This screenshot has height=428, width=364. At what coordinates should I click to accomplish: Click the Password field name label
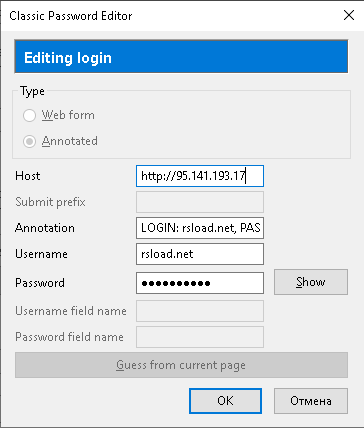pyautogui.click(x=69, y=337)
